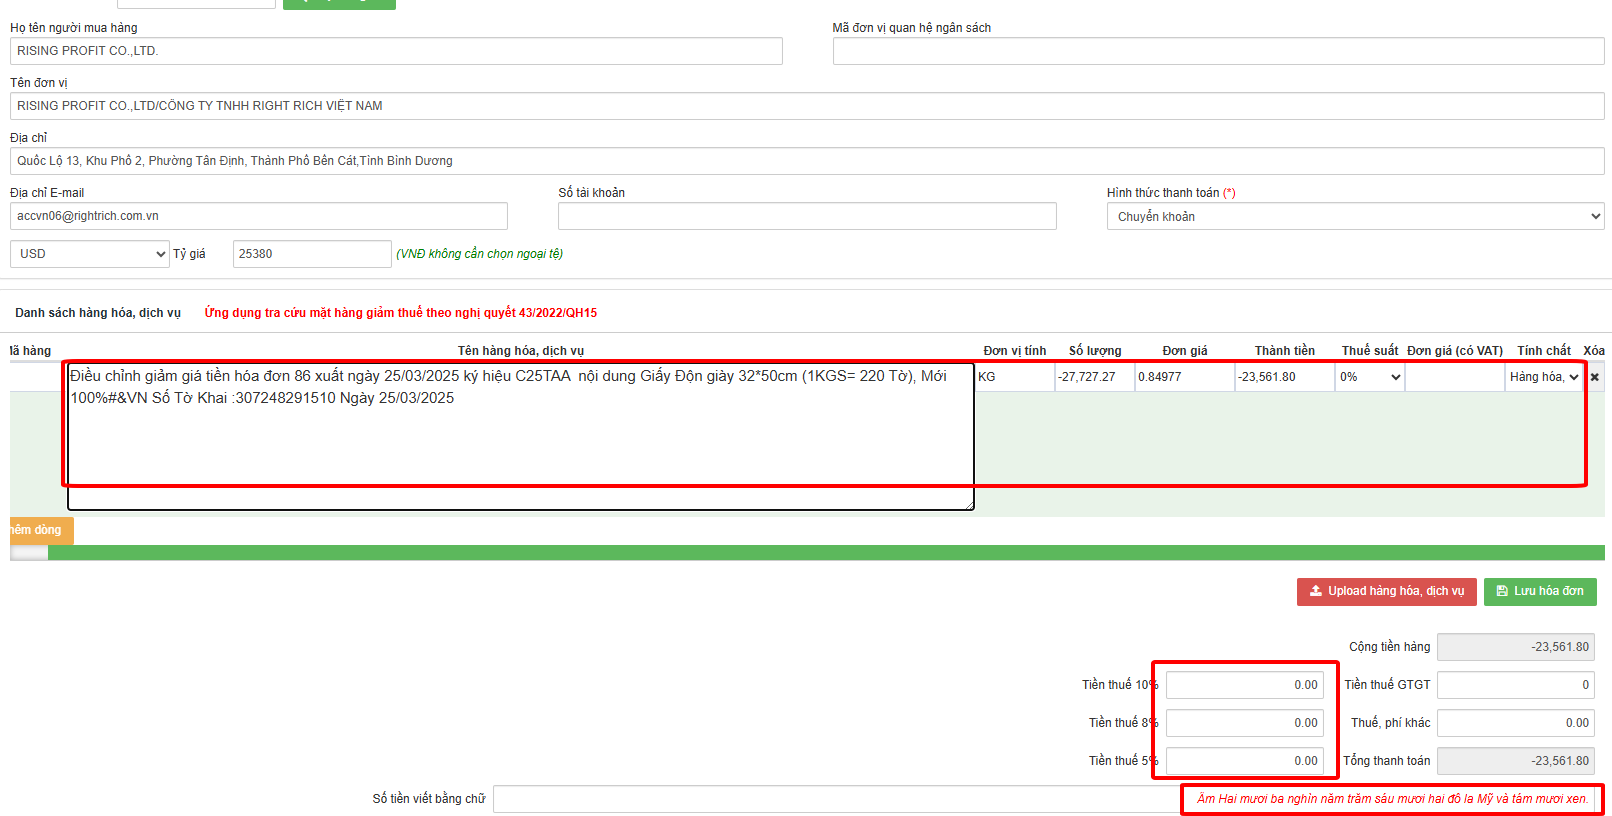
Task: Open the USD currency dropdown
Action: point(90,254)
